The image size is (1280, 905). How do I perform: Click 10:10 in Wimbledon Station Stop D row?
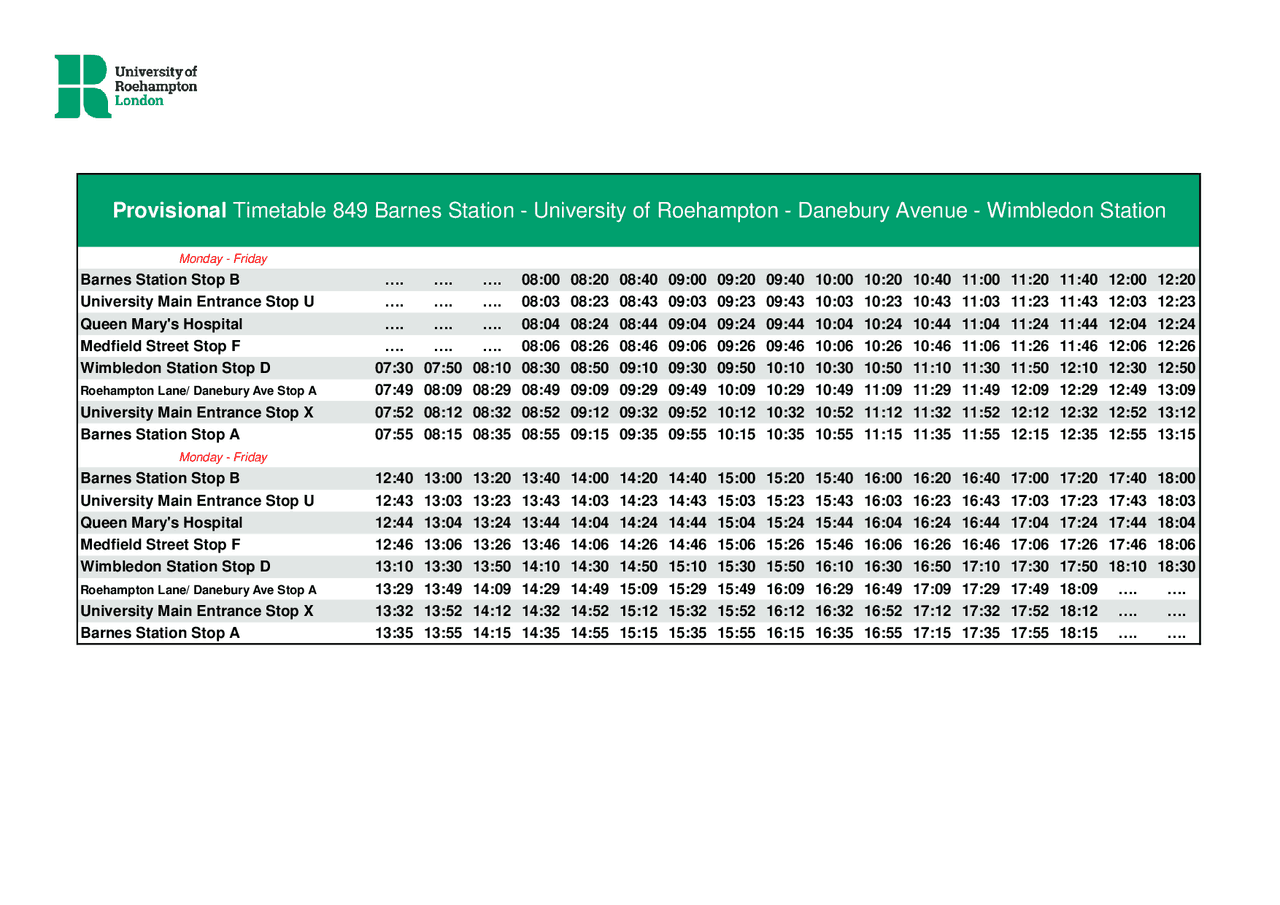click(x=786, y=368)
